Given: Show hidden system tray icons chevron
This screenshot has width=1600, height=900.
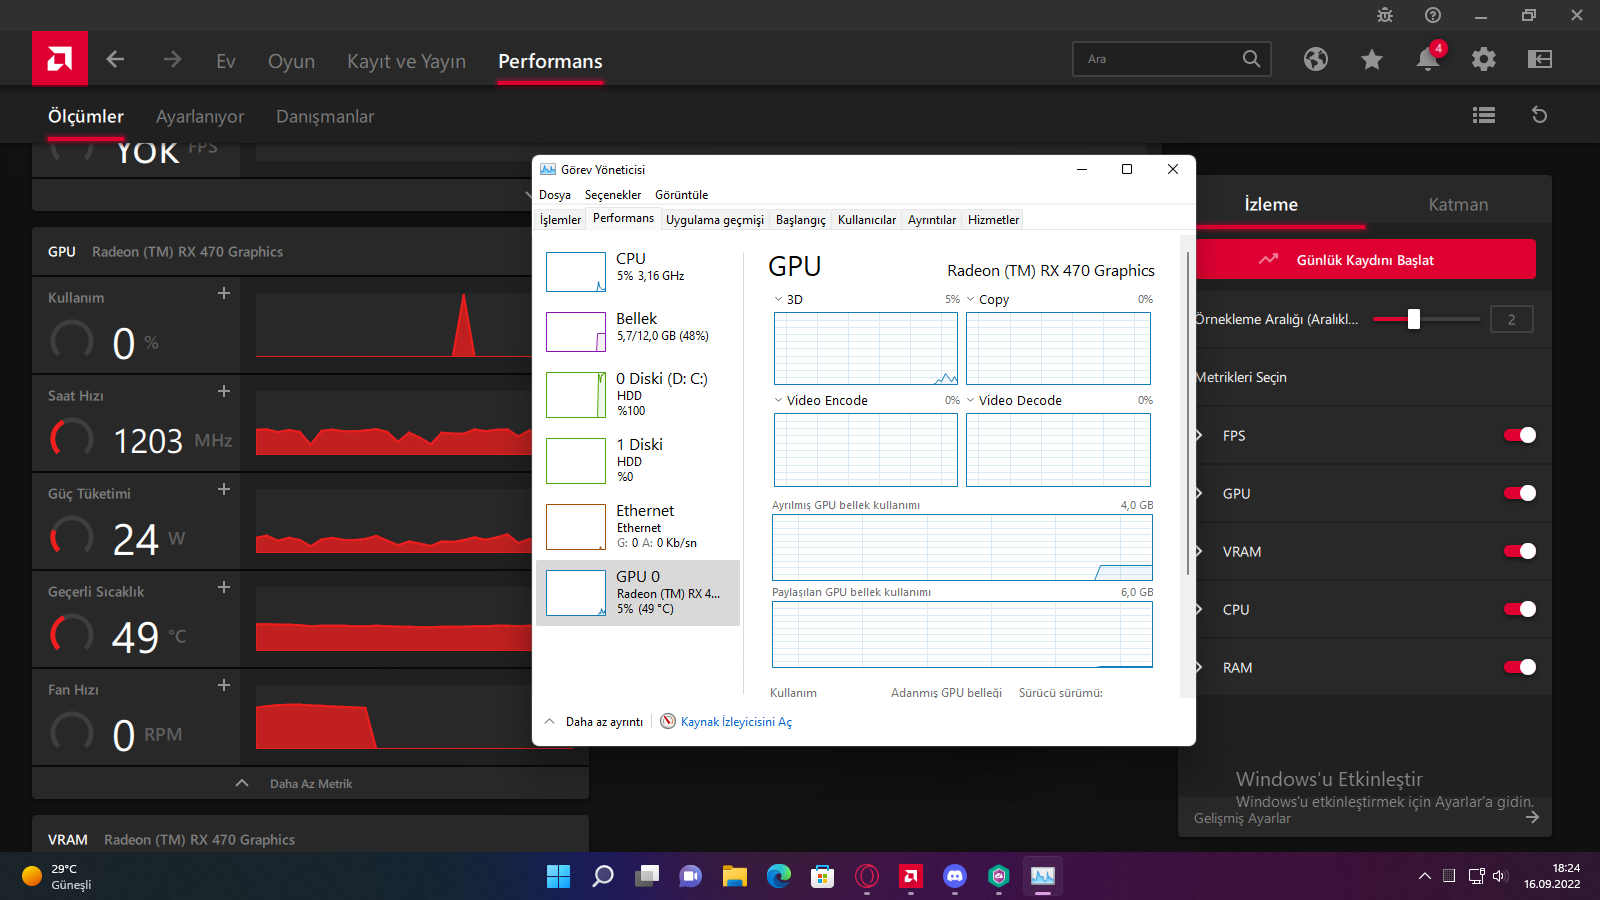Looking at the screenshot, I should 1425,876.
